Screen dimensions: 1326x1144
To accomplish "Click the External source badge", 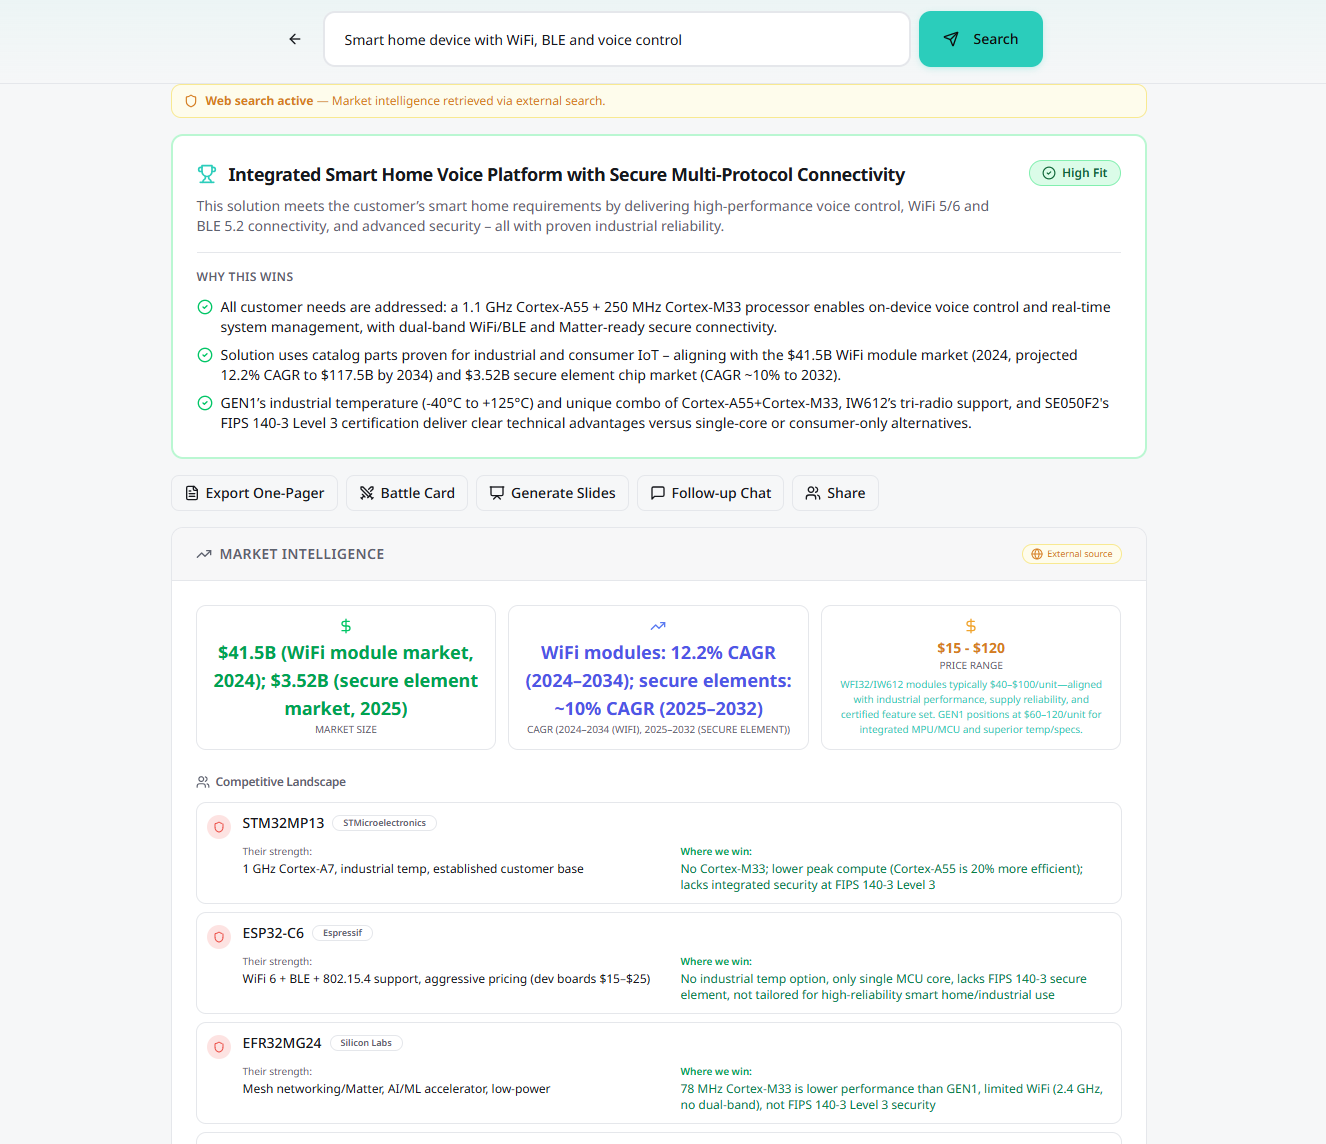I will click(x=1072, y=554).
